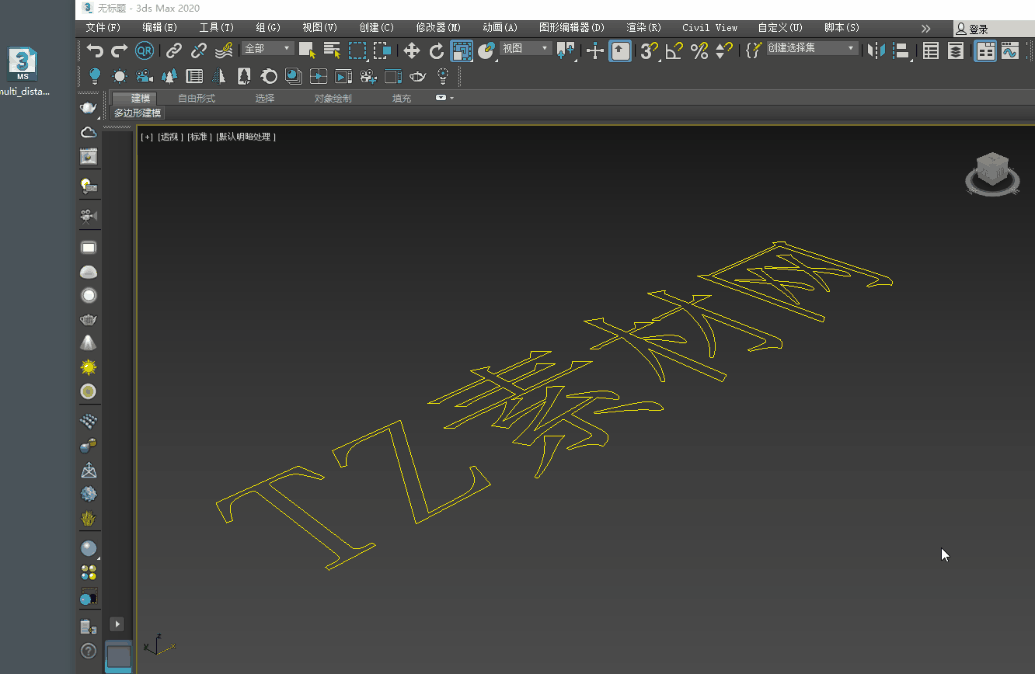The image size is (1035, 674).
Task: Click the [+] viewport label menu
Action: pos(147,137)
